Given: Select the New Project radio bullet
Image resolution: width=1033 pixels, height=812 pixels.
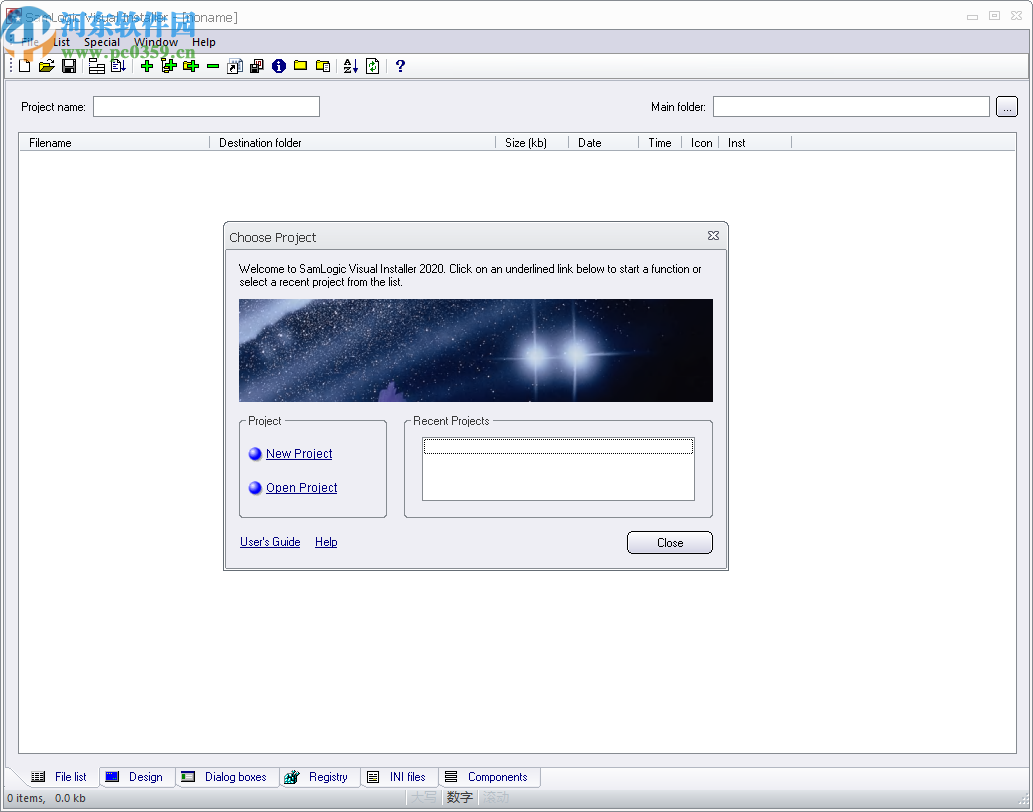Looking at the screenshot, I should tap(255, 453).
